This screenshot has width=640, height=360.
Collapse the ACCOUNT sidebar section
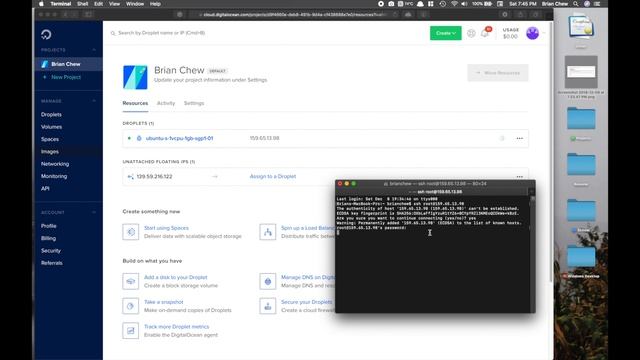pyautogui.click(x=94, y=212)
